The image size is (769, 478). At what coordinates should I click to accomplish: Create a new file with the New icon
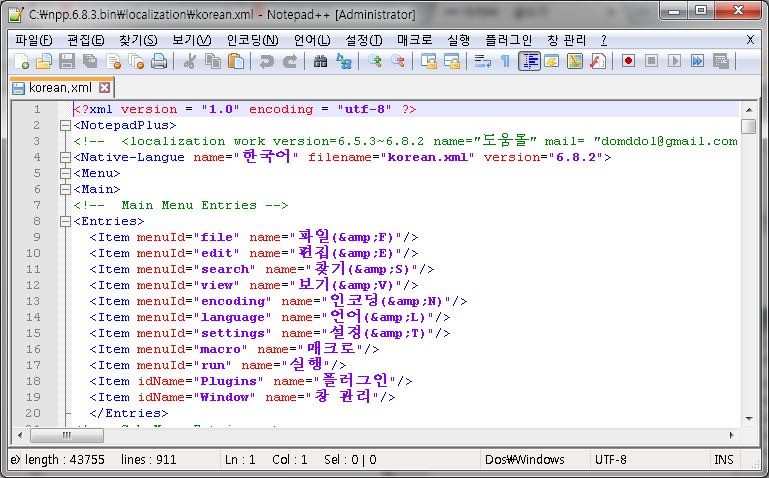[22, 61]
